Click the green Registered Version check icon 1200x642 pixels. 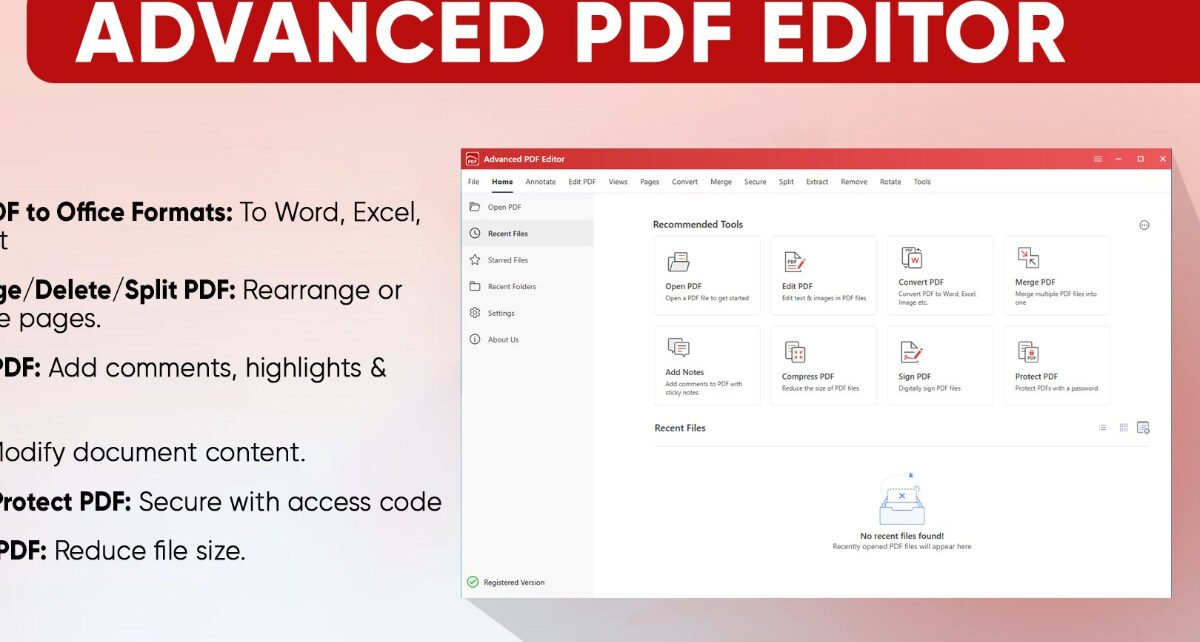[x=473, y=582]
